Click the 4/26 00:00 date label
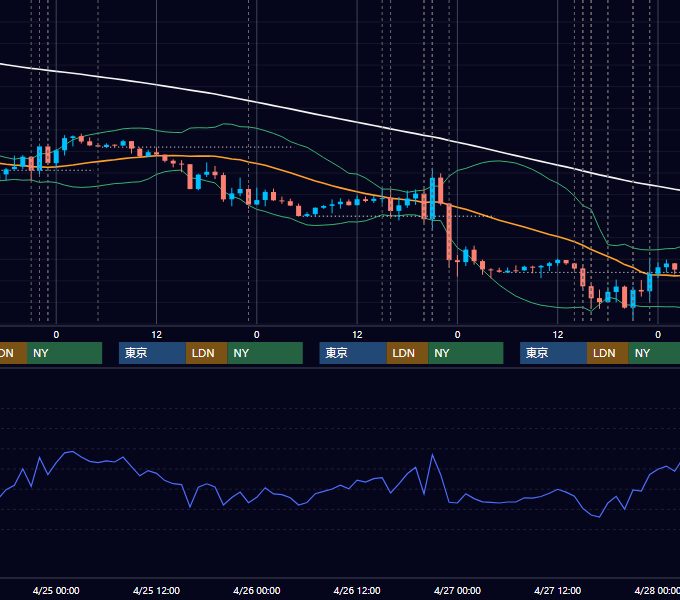 pyautogui.click(x=257, y=590)
